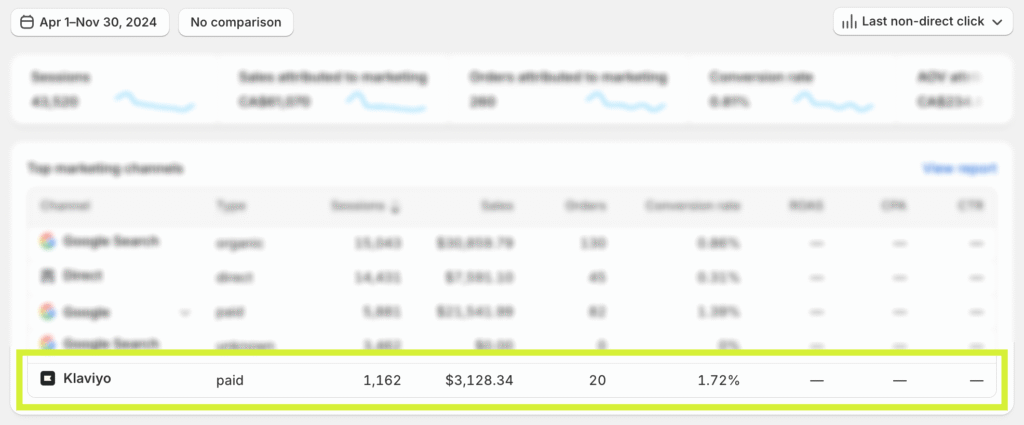Expand the paid Google channel row chevron
The height and width of the screenshot is (425, 1024).
pos(184,312)
